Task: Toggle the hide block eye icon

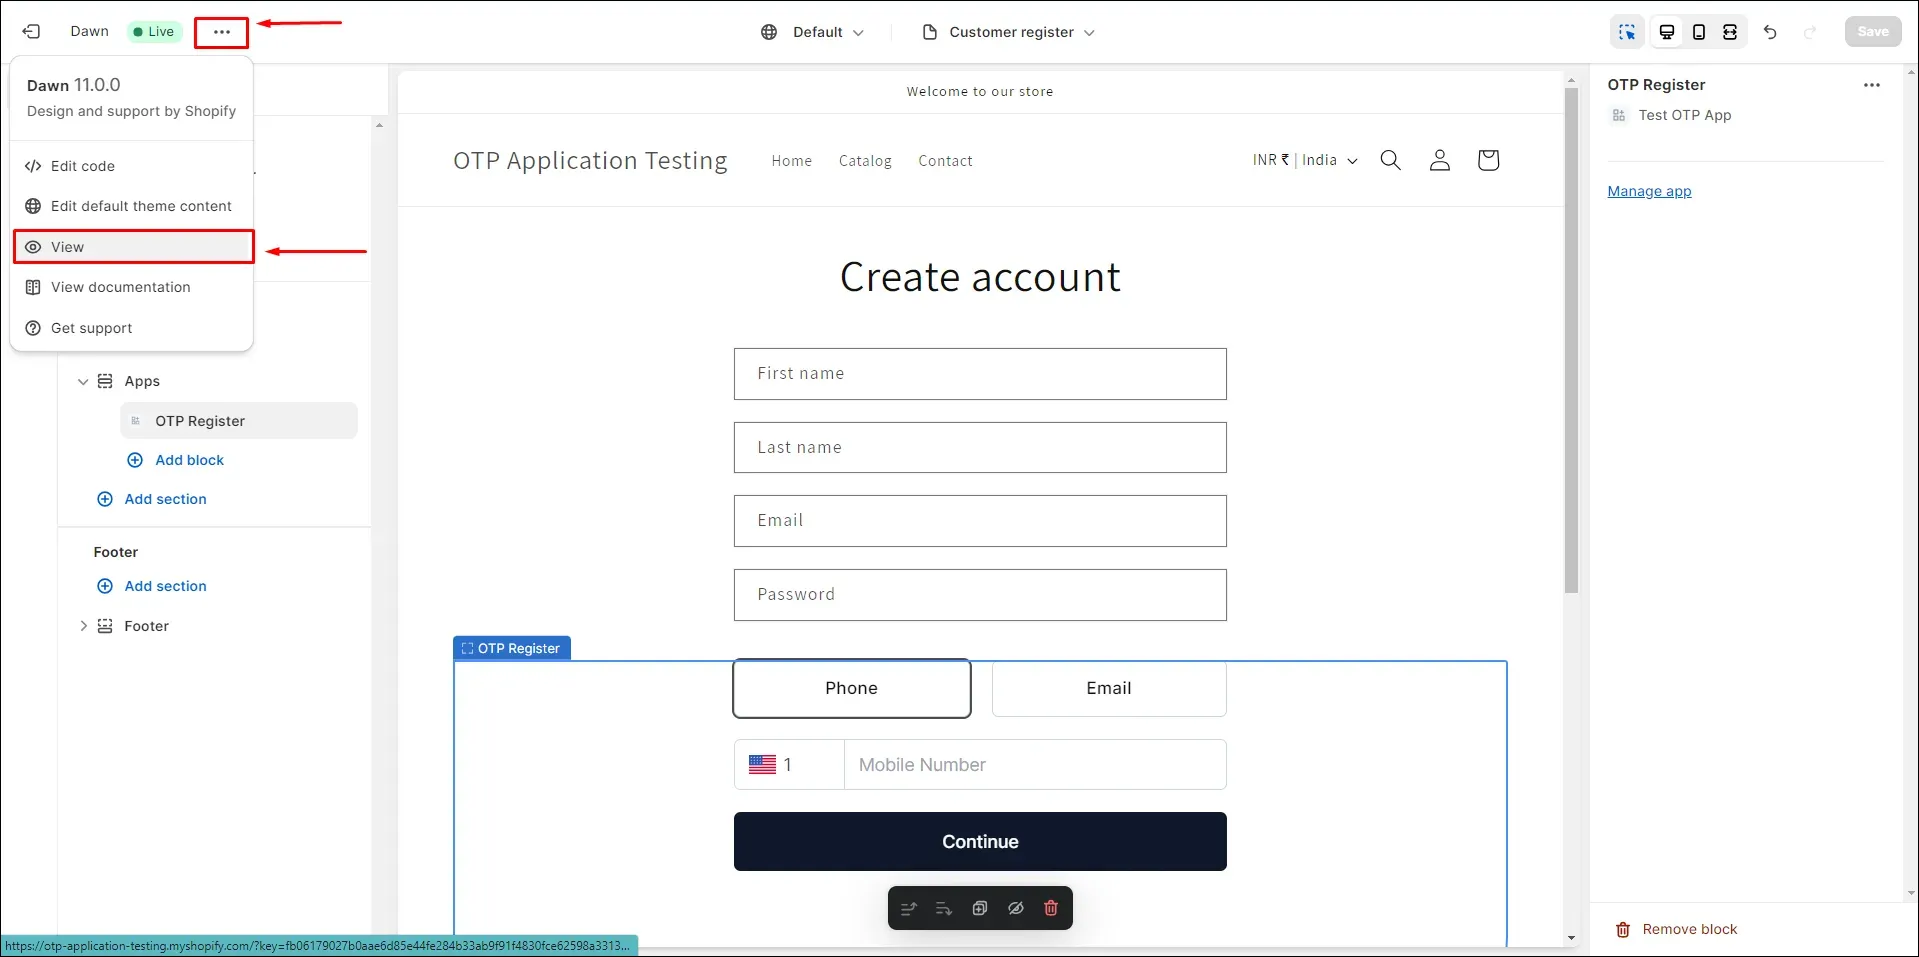Action: [1016, 908]
